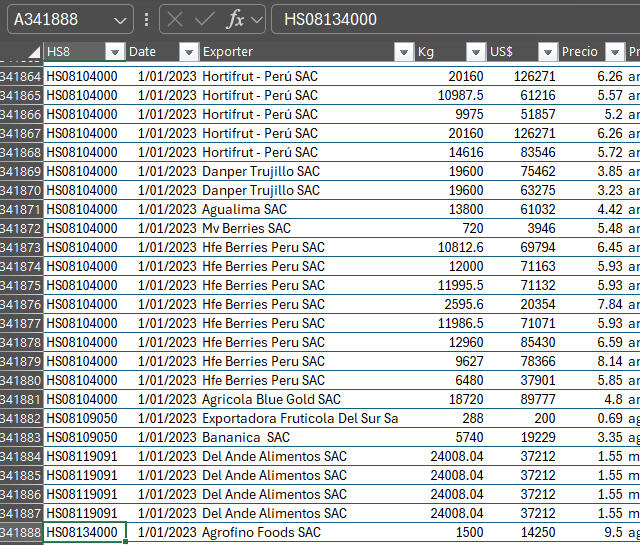Select HS08119091 in row 341884

(85, 456)
